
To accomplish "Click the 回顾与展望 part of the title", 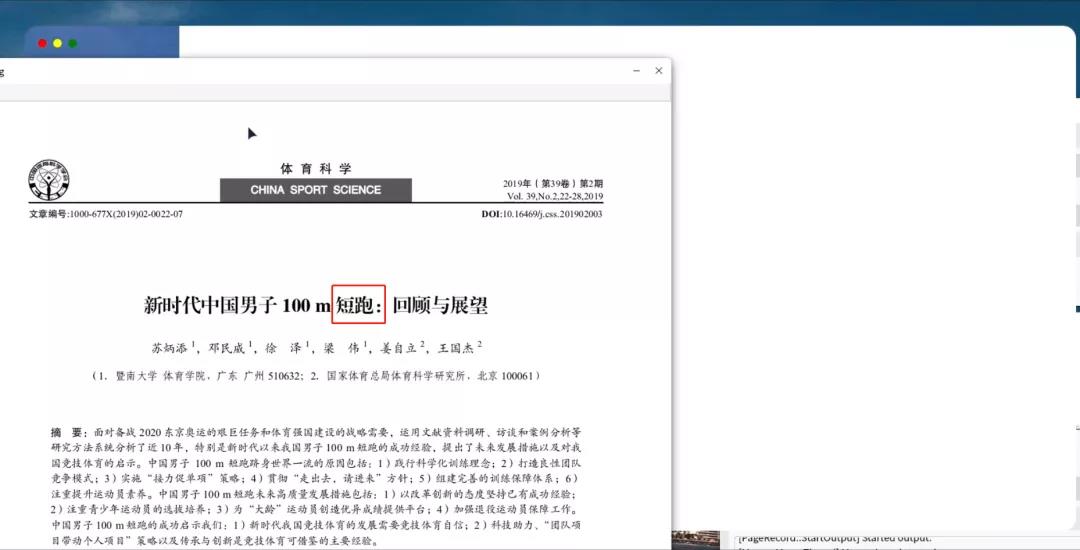I will pos(439,305).
